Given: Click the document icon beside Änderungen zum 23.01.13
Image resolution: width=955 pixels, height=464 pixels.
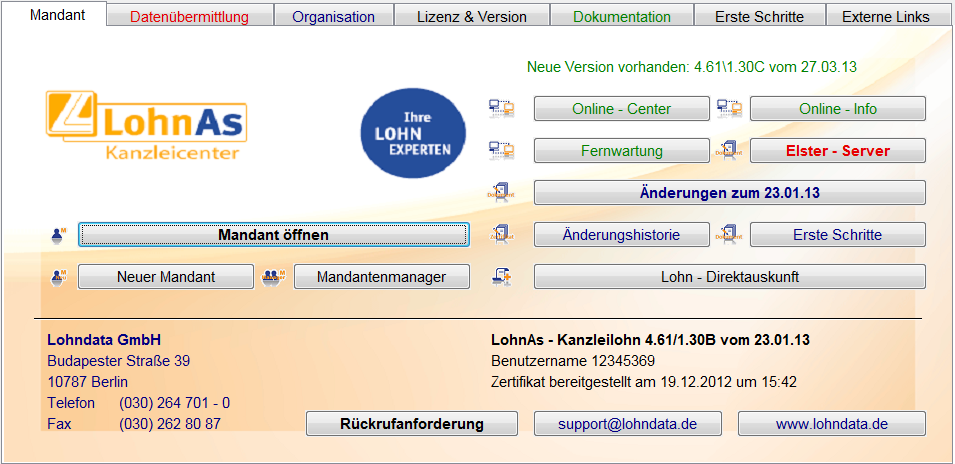Looking at the screenshot, I should pyautogui.click(x=501, y=192).
